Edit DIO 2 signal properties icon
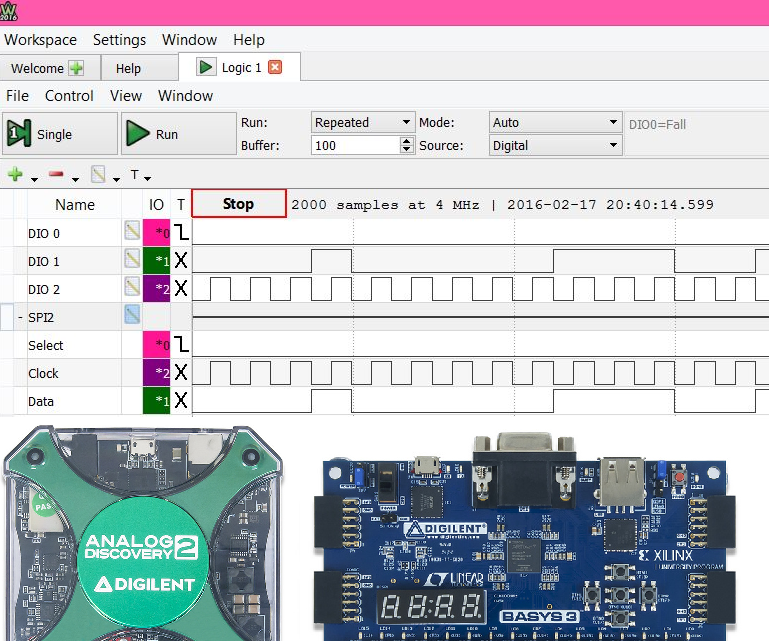This screenshot has width=769, height=641. tap(131, 286)
